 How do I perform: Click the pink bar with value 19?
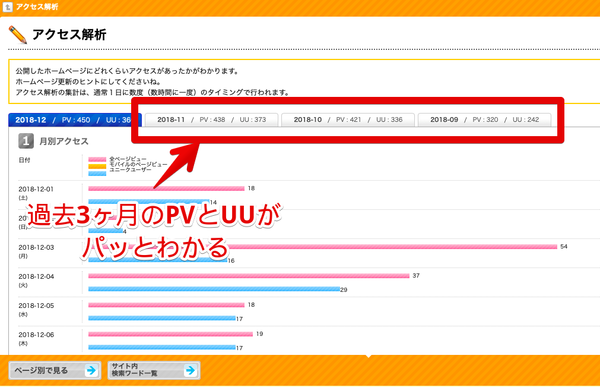pos(171,334)
